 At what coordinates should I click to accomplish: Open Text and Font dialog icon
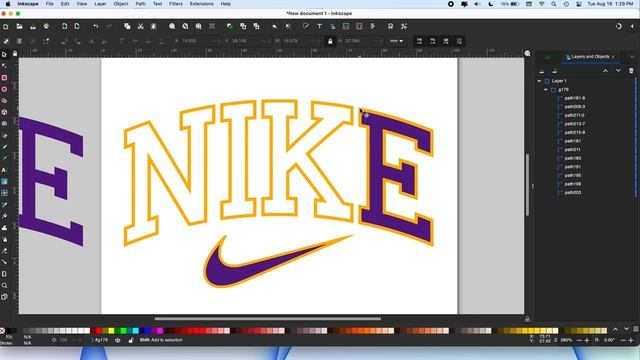point(319,27)
